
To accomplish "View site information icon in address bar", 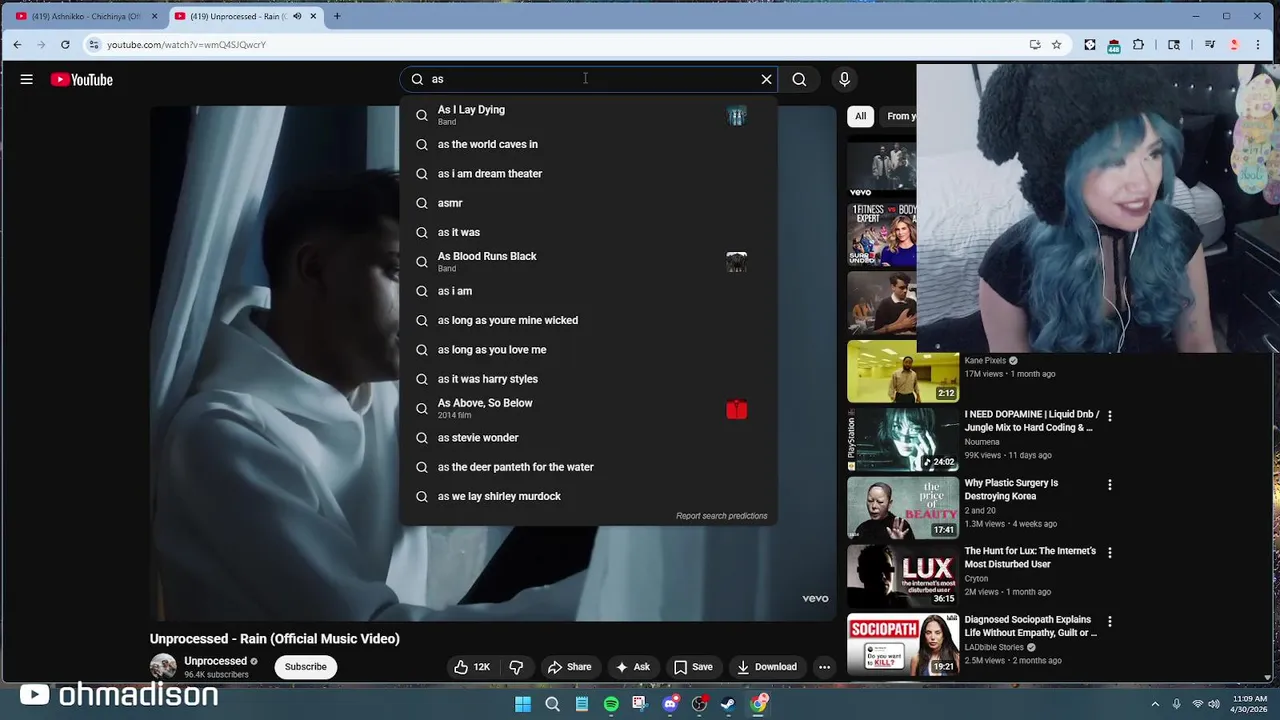I will click(93, 44).
